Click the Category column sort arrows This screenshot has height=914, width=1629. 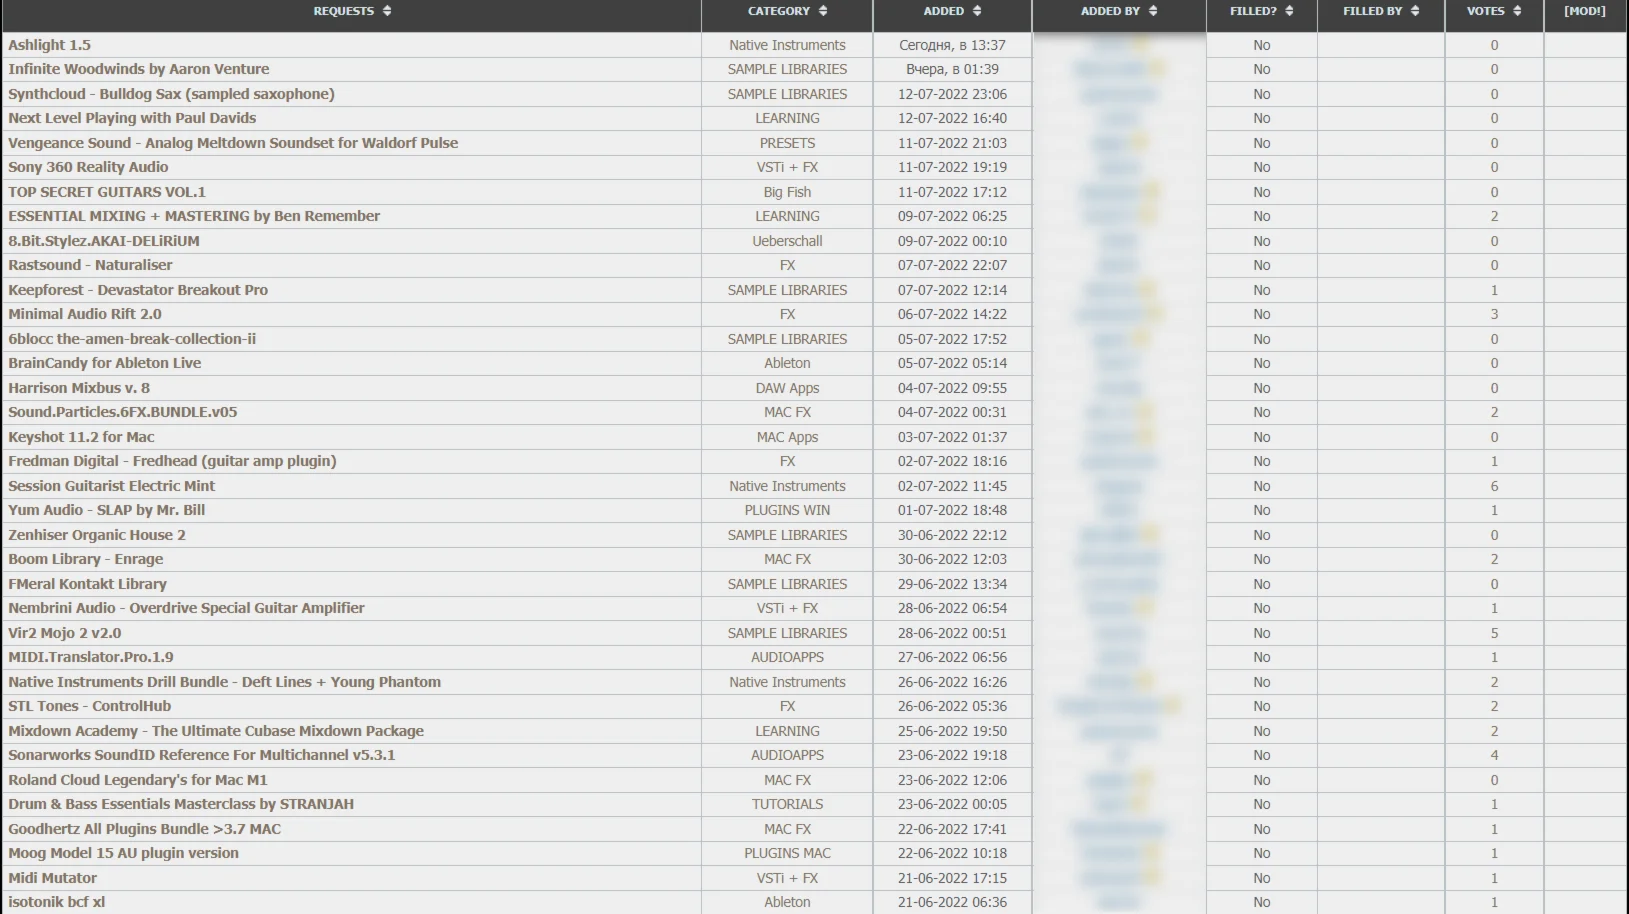click(823, 11)
